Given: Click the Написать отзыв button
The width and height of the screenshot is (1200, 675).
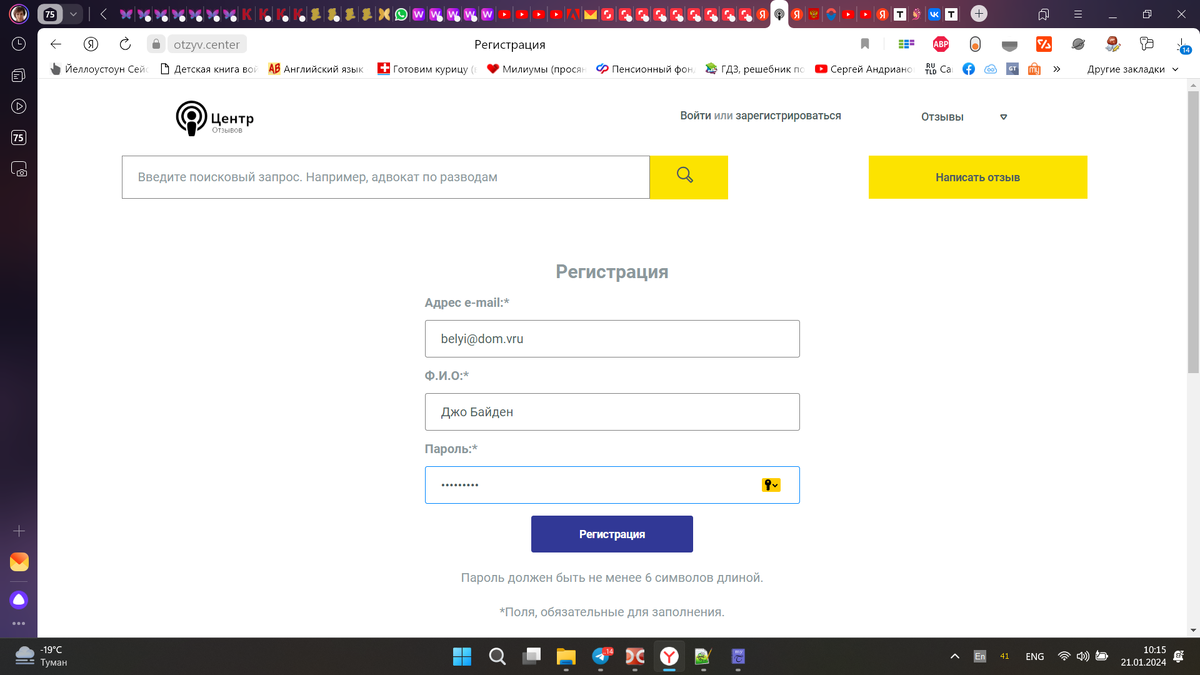Looking at the screenshot, I should tap(977, 177).
